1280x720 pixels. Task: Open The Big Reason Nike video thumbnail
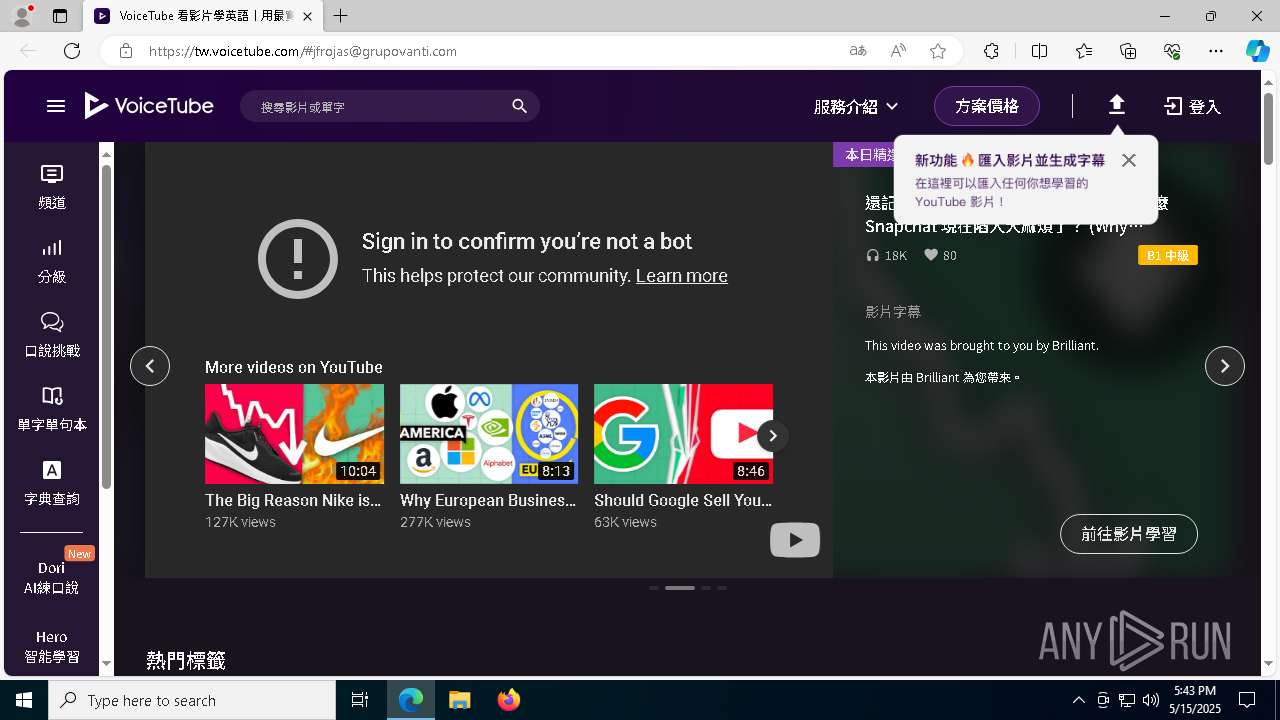294,434
